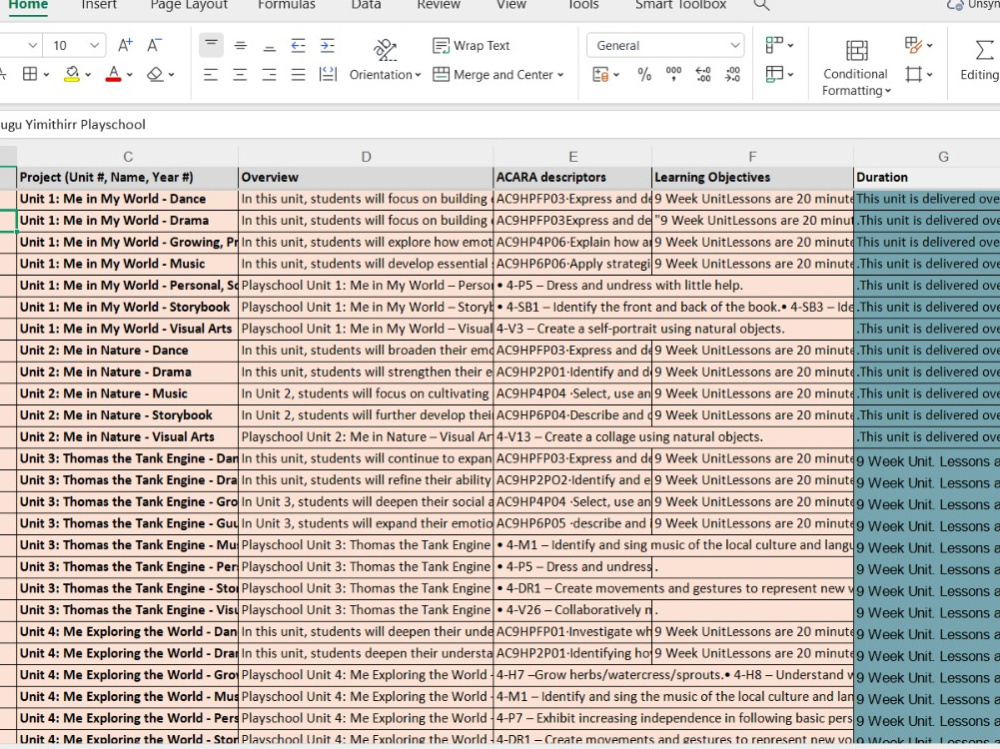
Task: Open the Borders tool icon
Action: click(x=30, y=74)
